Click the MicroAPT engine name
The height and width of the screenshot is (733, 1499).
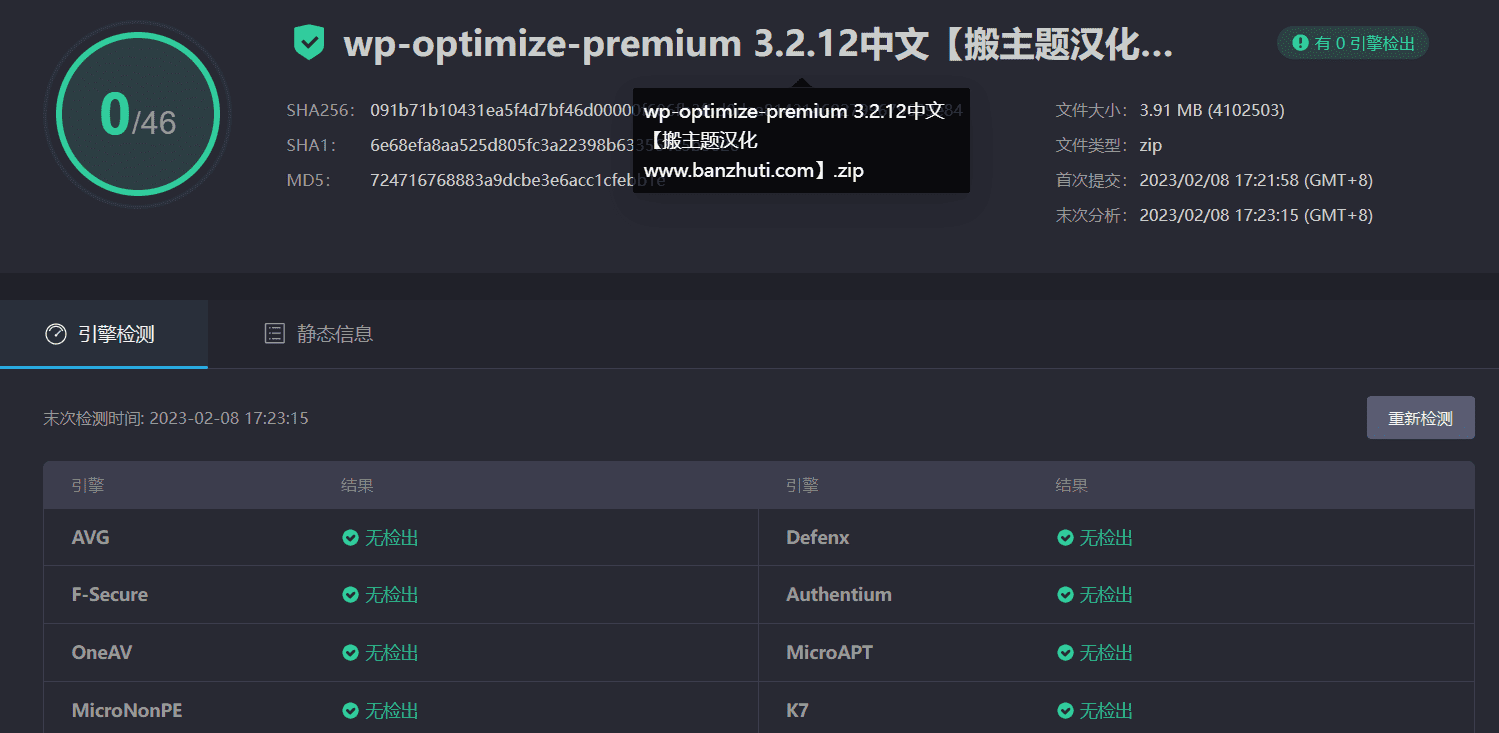coord(830,653)
